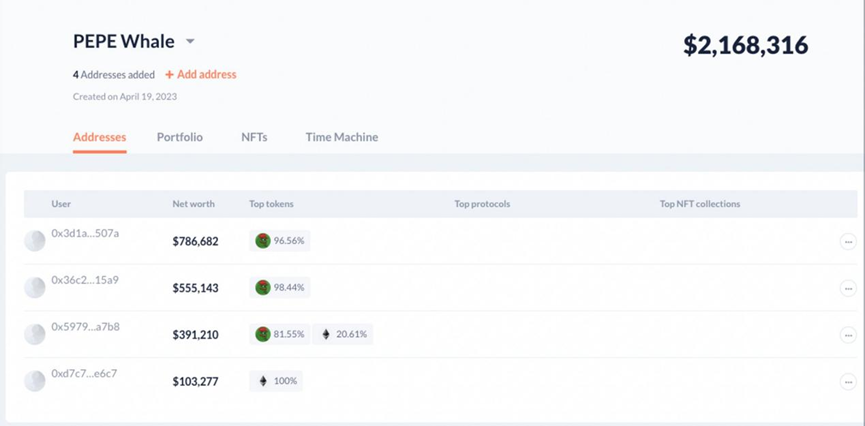Image resolution: width=865 pixels, height=426 pixels.
Task: Click PEPE token icon showing 96.56%
Action: tap(263, 241)
